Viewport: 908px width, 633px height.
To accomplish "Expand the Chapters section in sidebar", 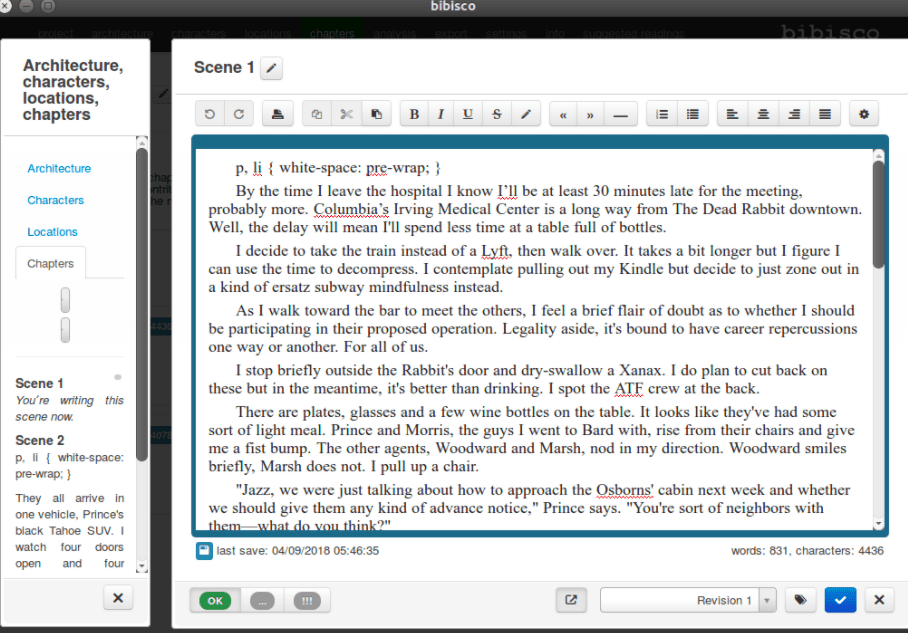I will pyautogui.click(x=51, y=263).
